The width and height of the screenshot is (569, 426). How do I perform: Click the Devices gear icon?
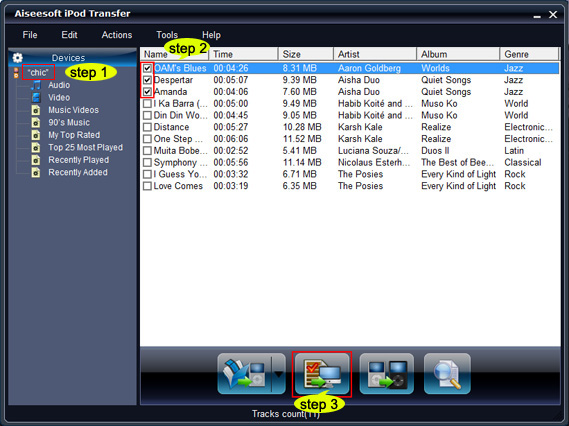tap(17, 58)
